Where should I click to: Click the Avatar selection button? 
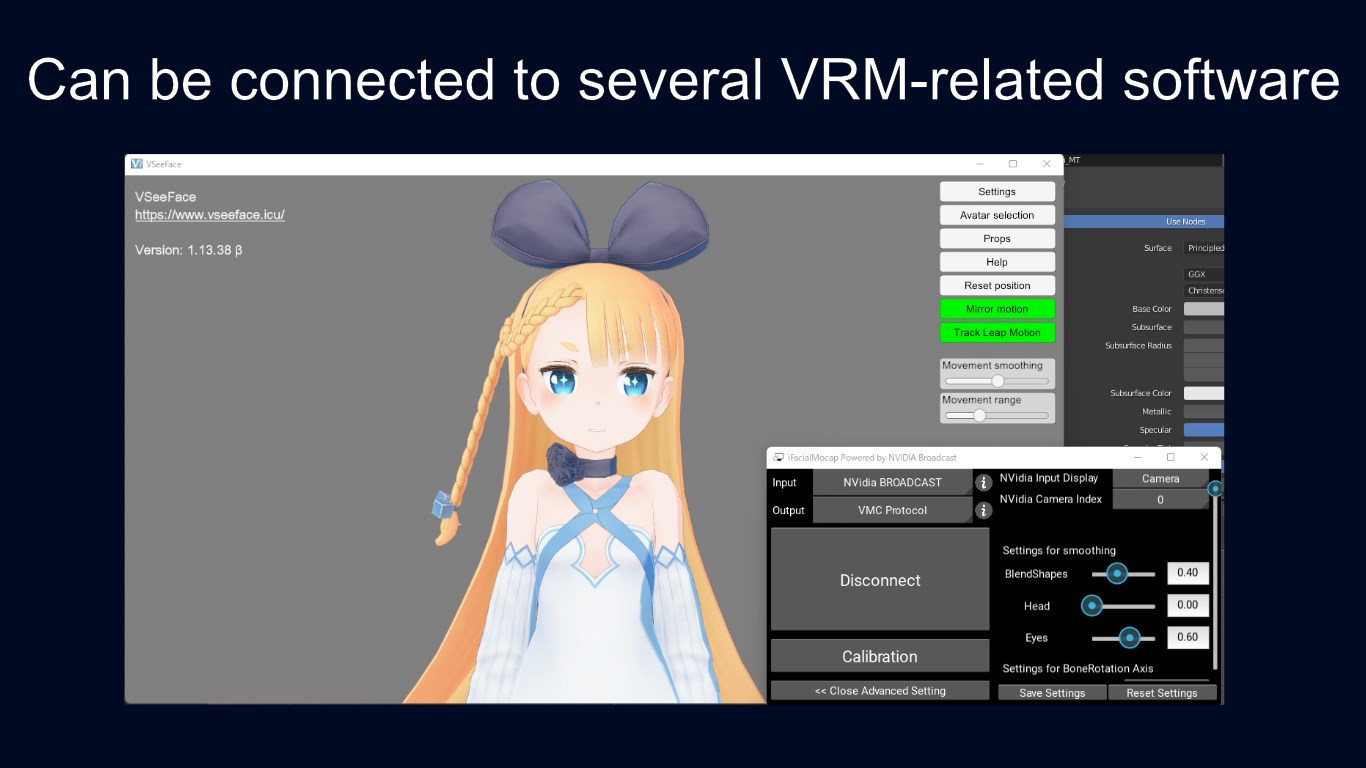pyautogui.click(x=997, y=214)
